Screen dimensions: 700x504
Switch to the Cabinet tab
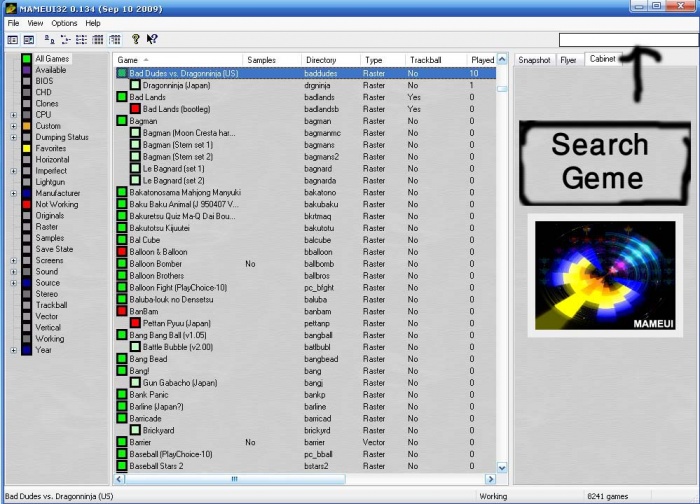[x=603, y=59]
